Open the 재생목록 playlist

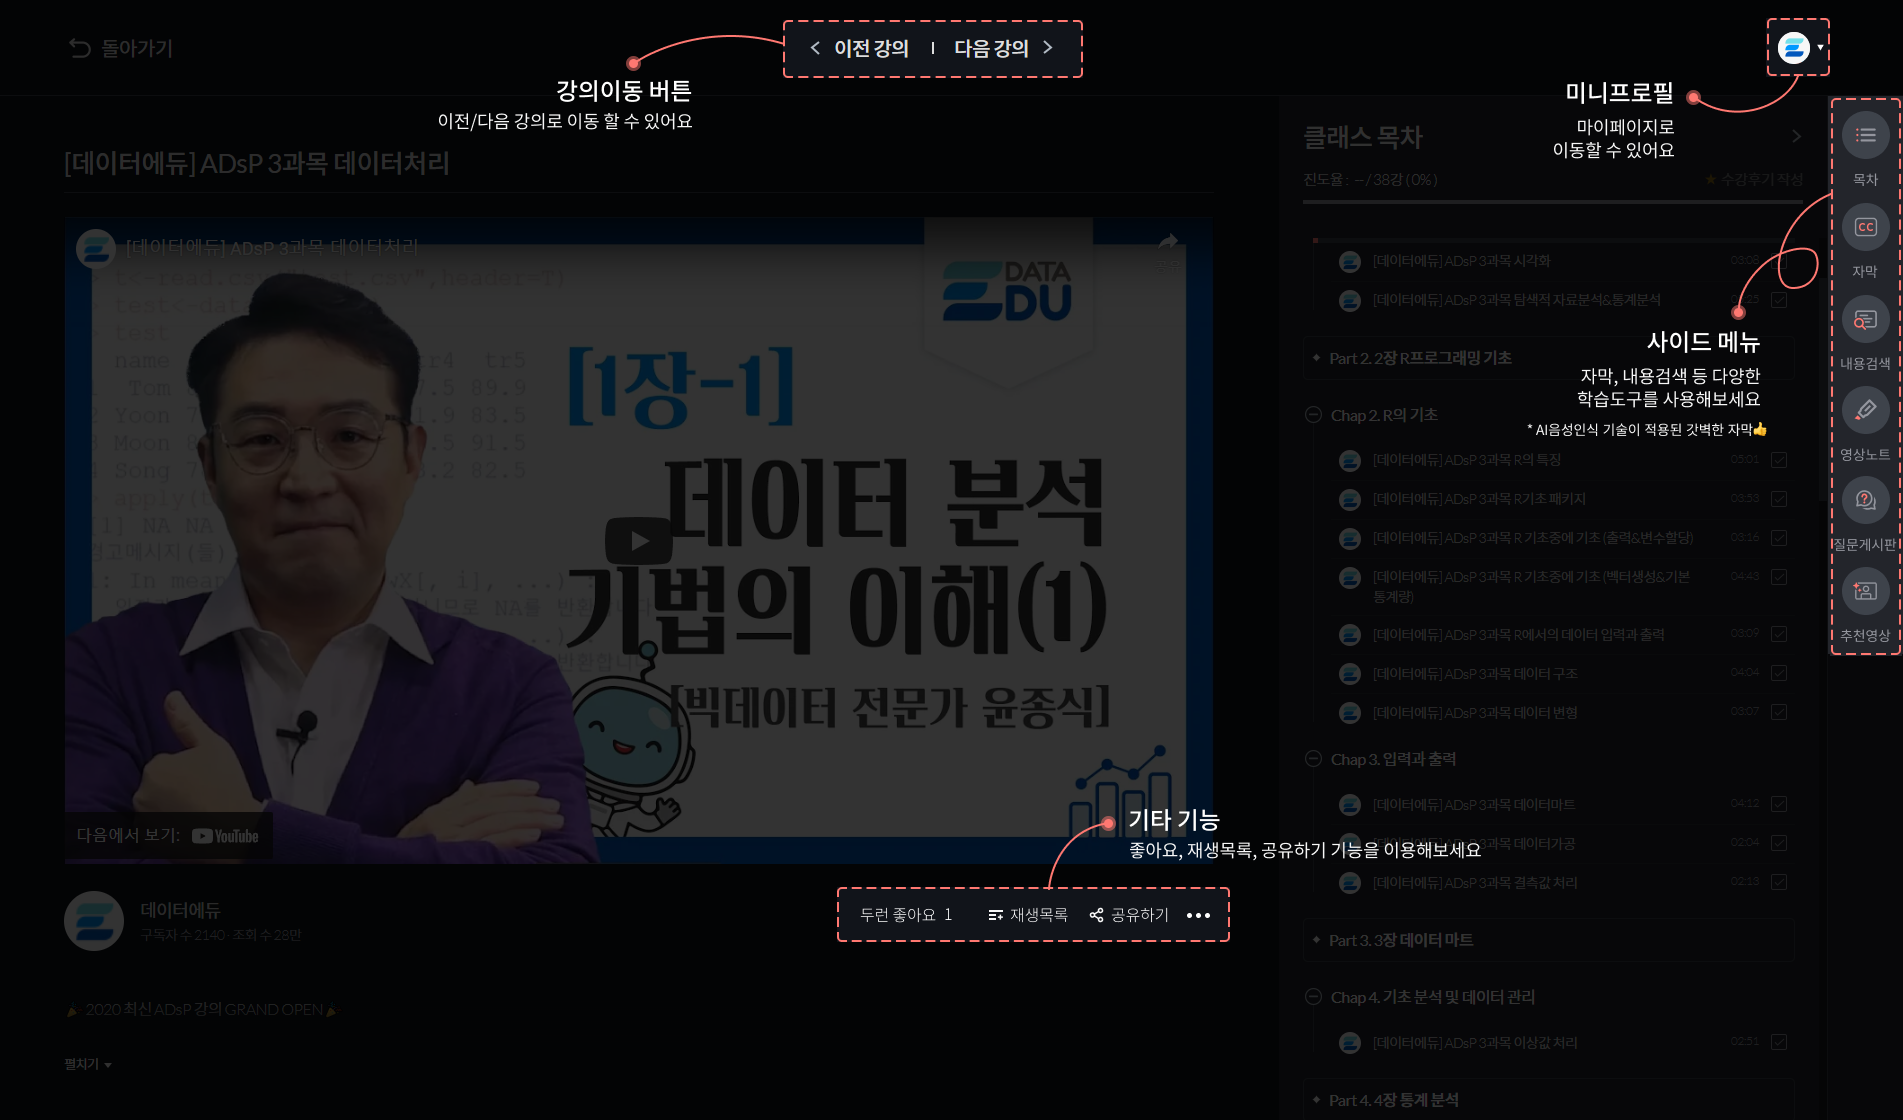pos(1027,915)
